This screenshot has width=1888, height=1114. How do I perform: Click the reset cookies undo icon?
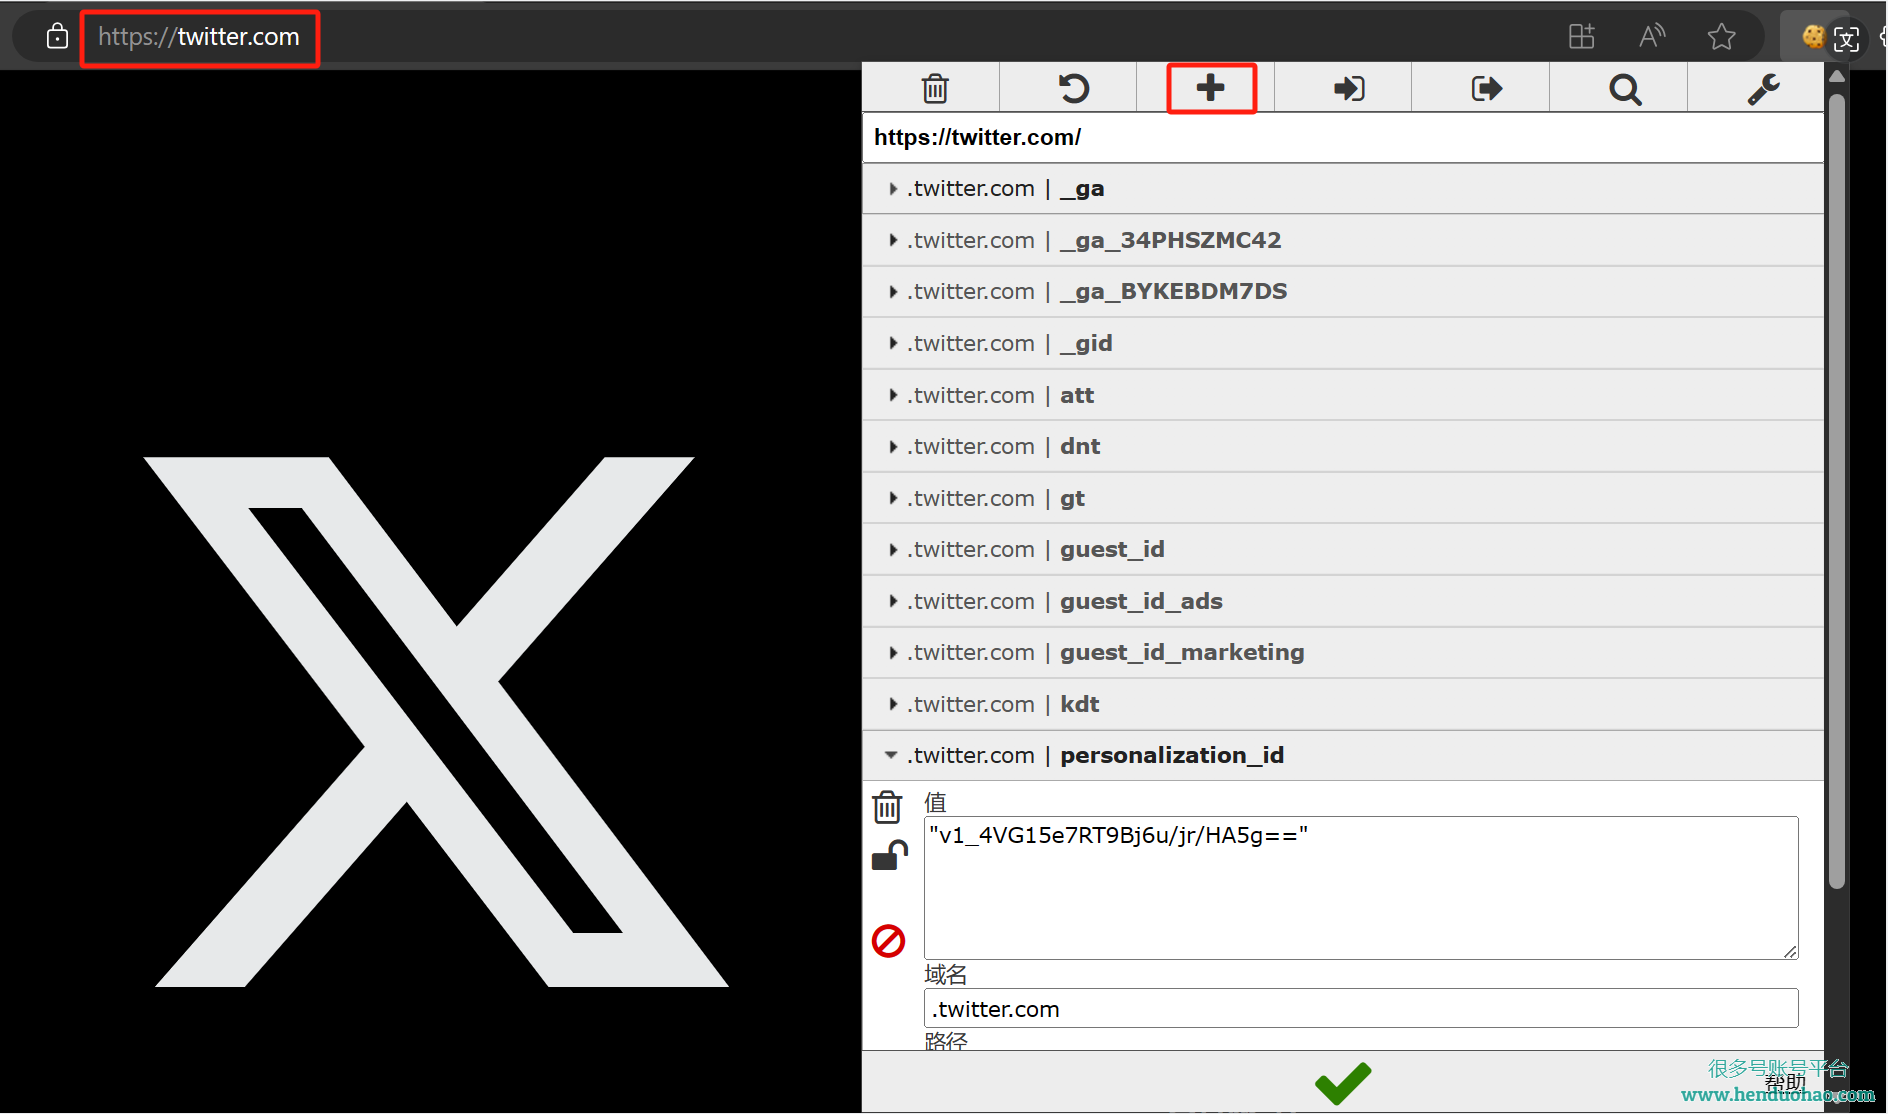point(1073,89)
